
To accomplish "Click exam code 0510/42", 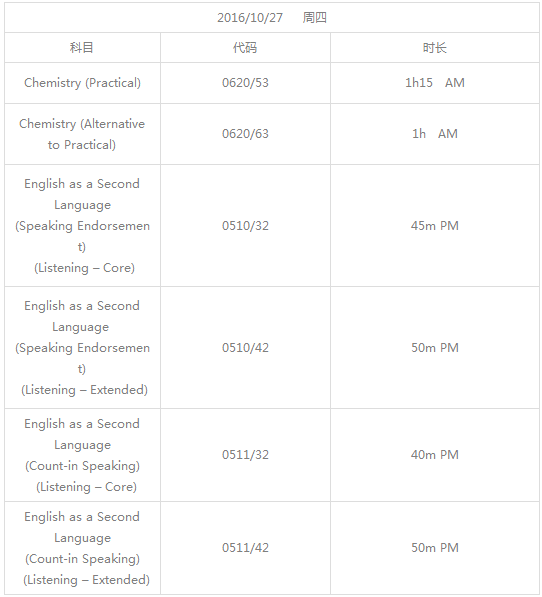I will pyautogui.click(x=245, y=348).
